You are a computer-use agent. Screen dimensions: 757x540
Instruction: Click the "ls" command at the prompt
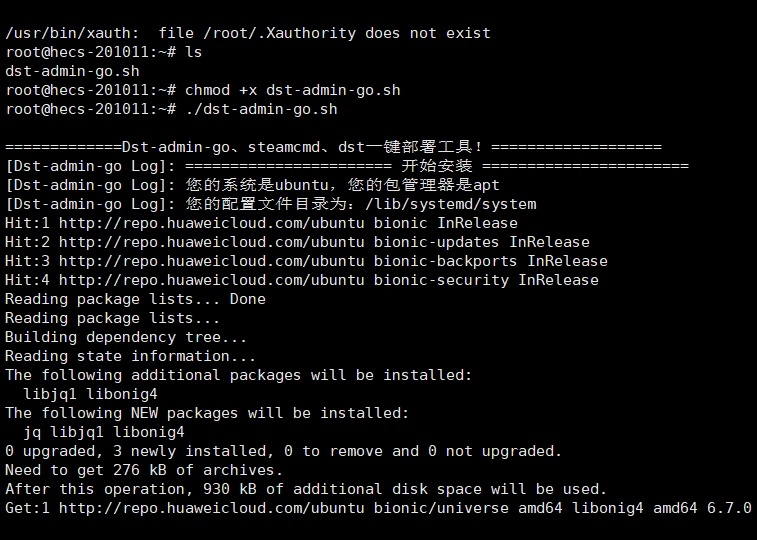194,52
